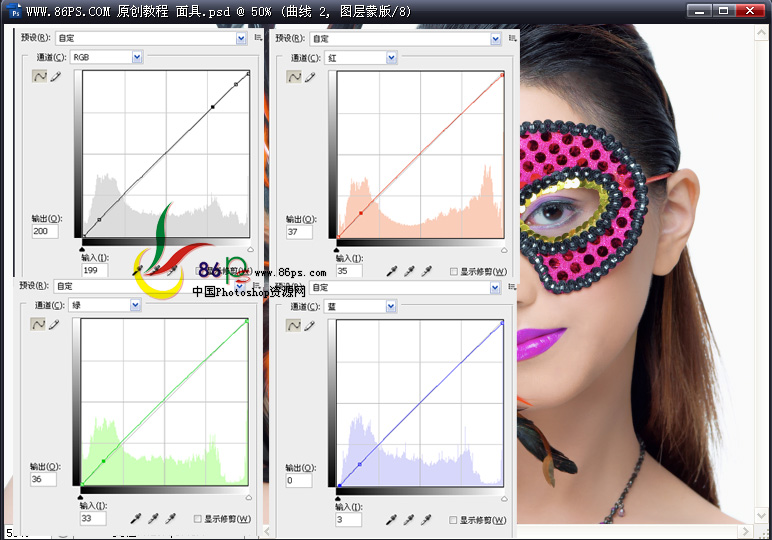772x540 pixels.
Task: Click the black point slider under RGB curve
Action: click(x=82, y=250)
